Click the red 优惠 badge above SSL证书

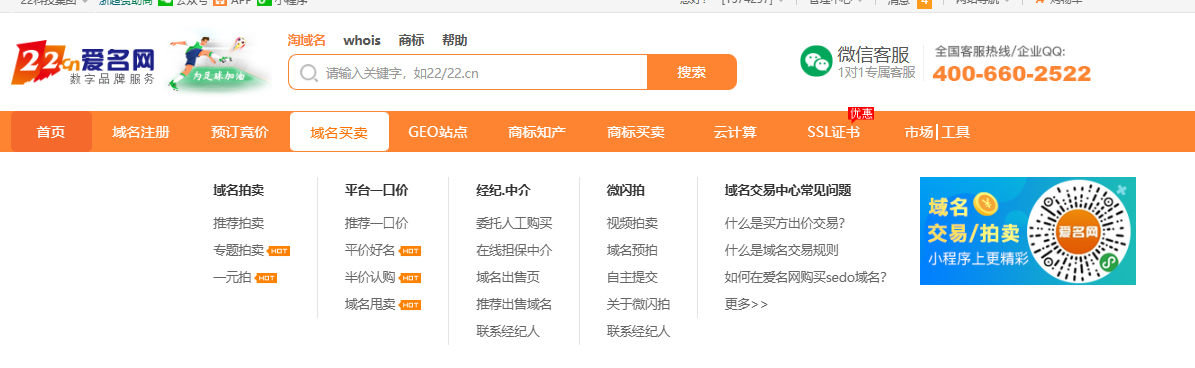(861, 114)
